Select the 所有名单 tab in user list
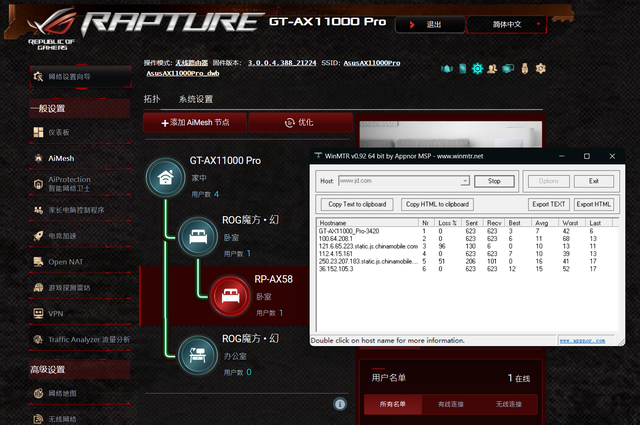This screenshot has width=640, height=425. pos(393,404)
